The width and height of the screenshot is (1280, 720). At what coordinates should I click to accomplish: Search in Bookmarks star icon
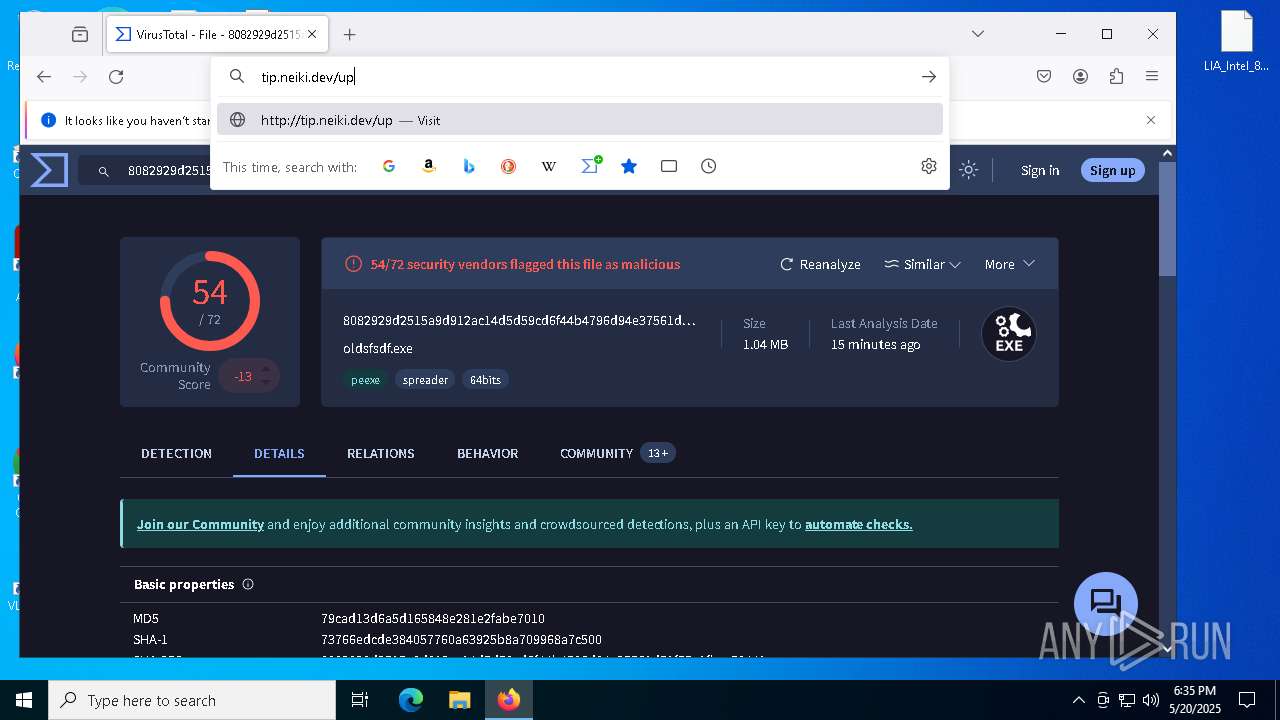pyautogui.click(x=629, y=166)
